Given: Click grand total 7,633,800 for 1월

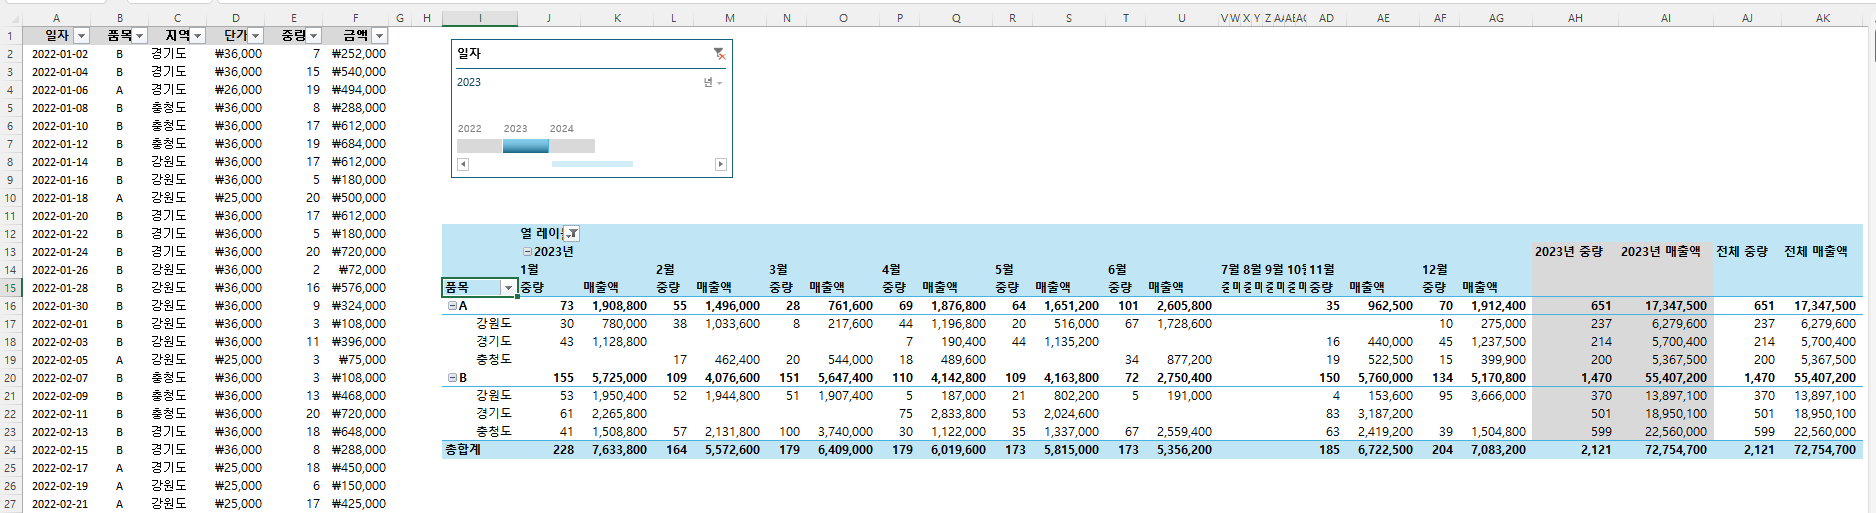Looking at the screenshot, I should 620,450.
